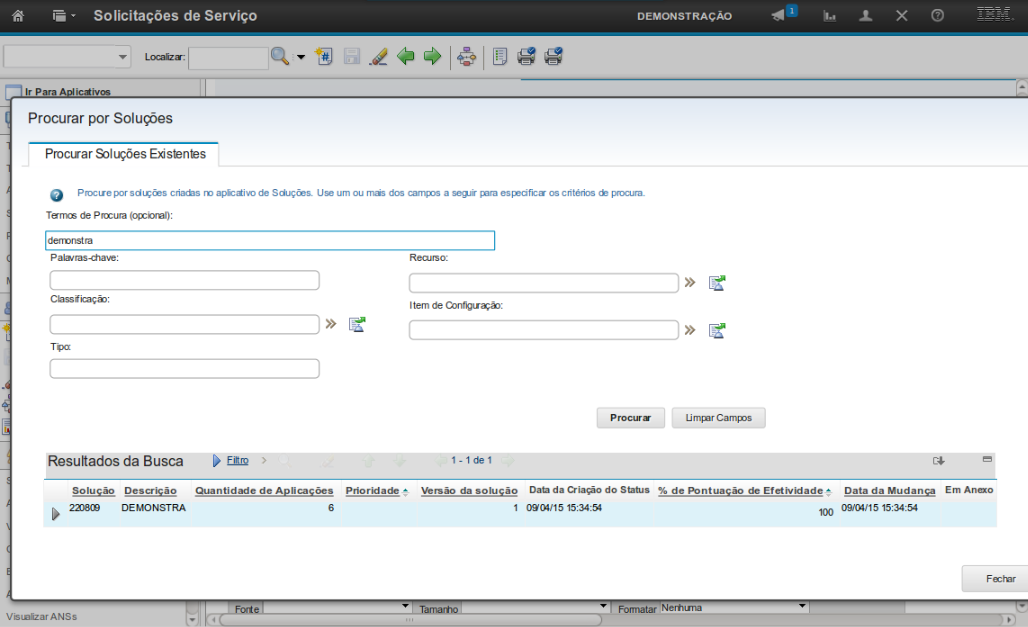Open the help icon in top bar
This screenshot has width=1028, height=627.
pos(937,16)
